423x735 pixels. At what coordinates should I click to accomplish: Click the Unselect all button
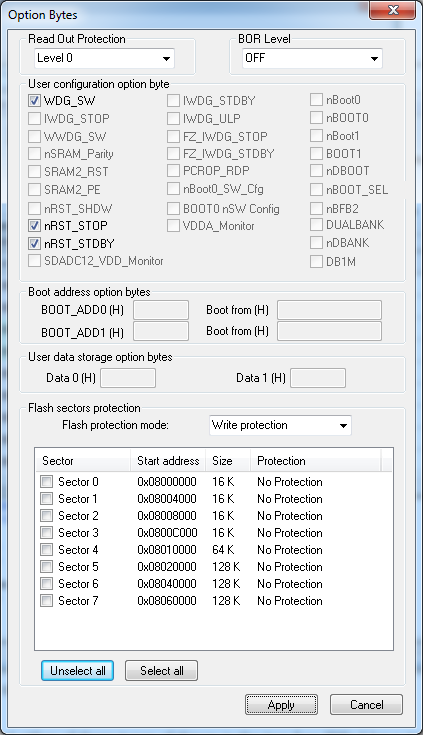[x=77, y=671]
